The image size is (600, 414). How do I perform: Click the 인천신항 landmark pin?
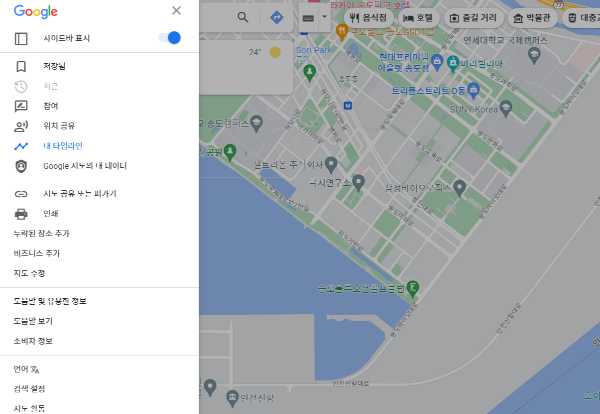pos(232,399)
